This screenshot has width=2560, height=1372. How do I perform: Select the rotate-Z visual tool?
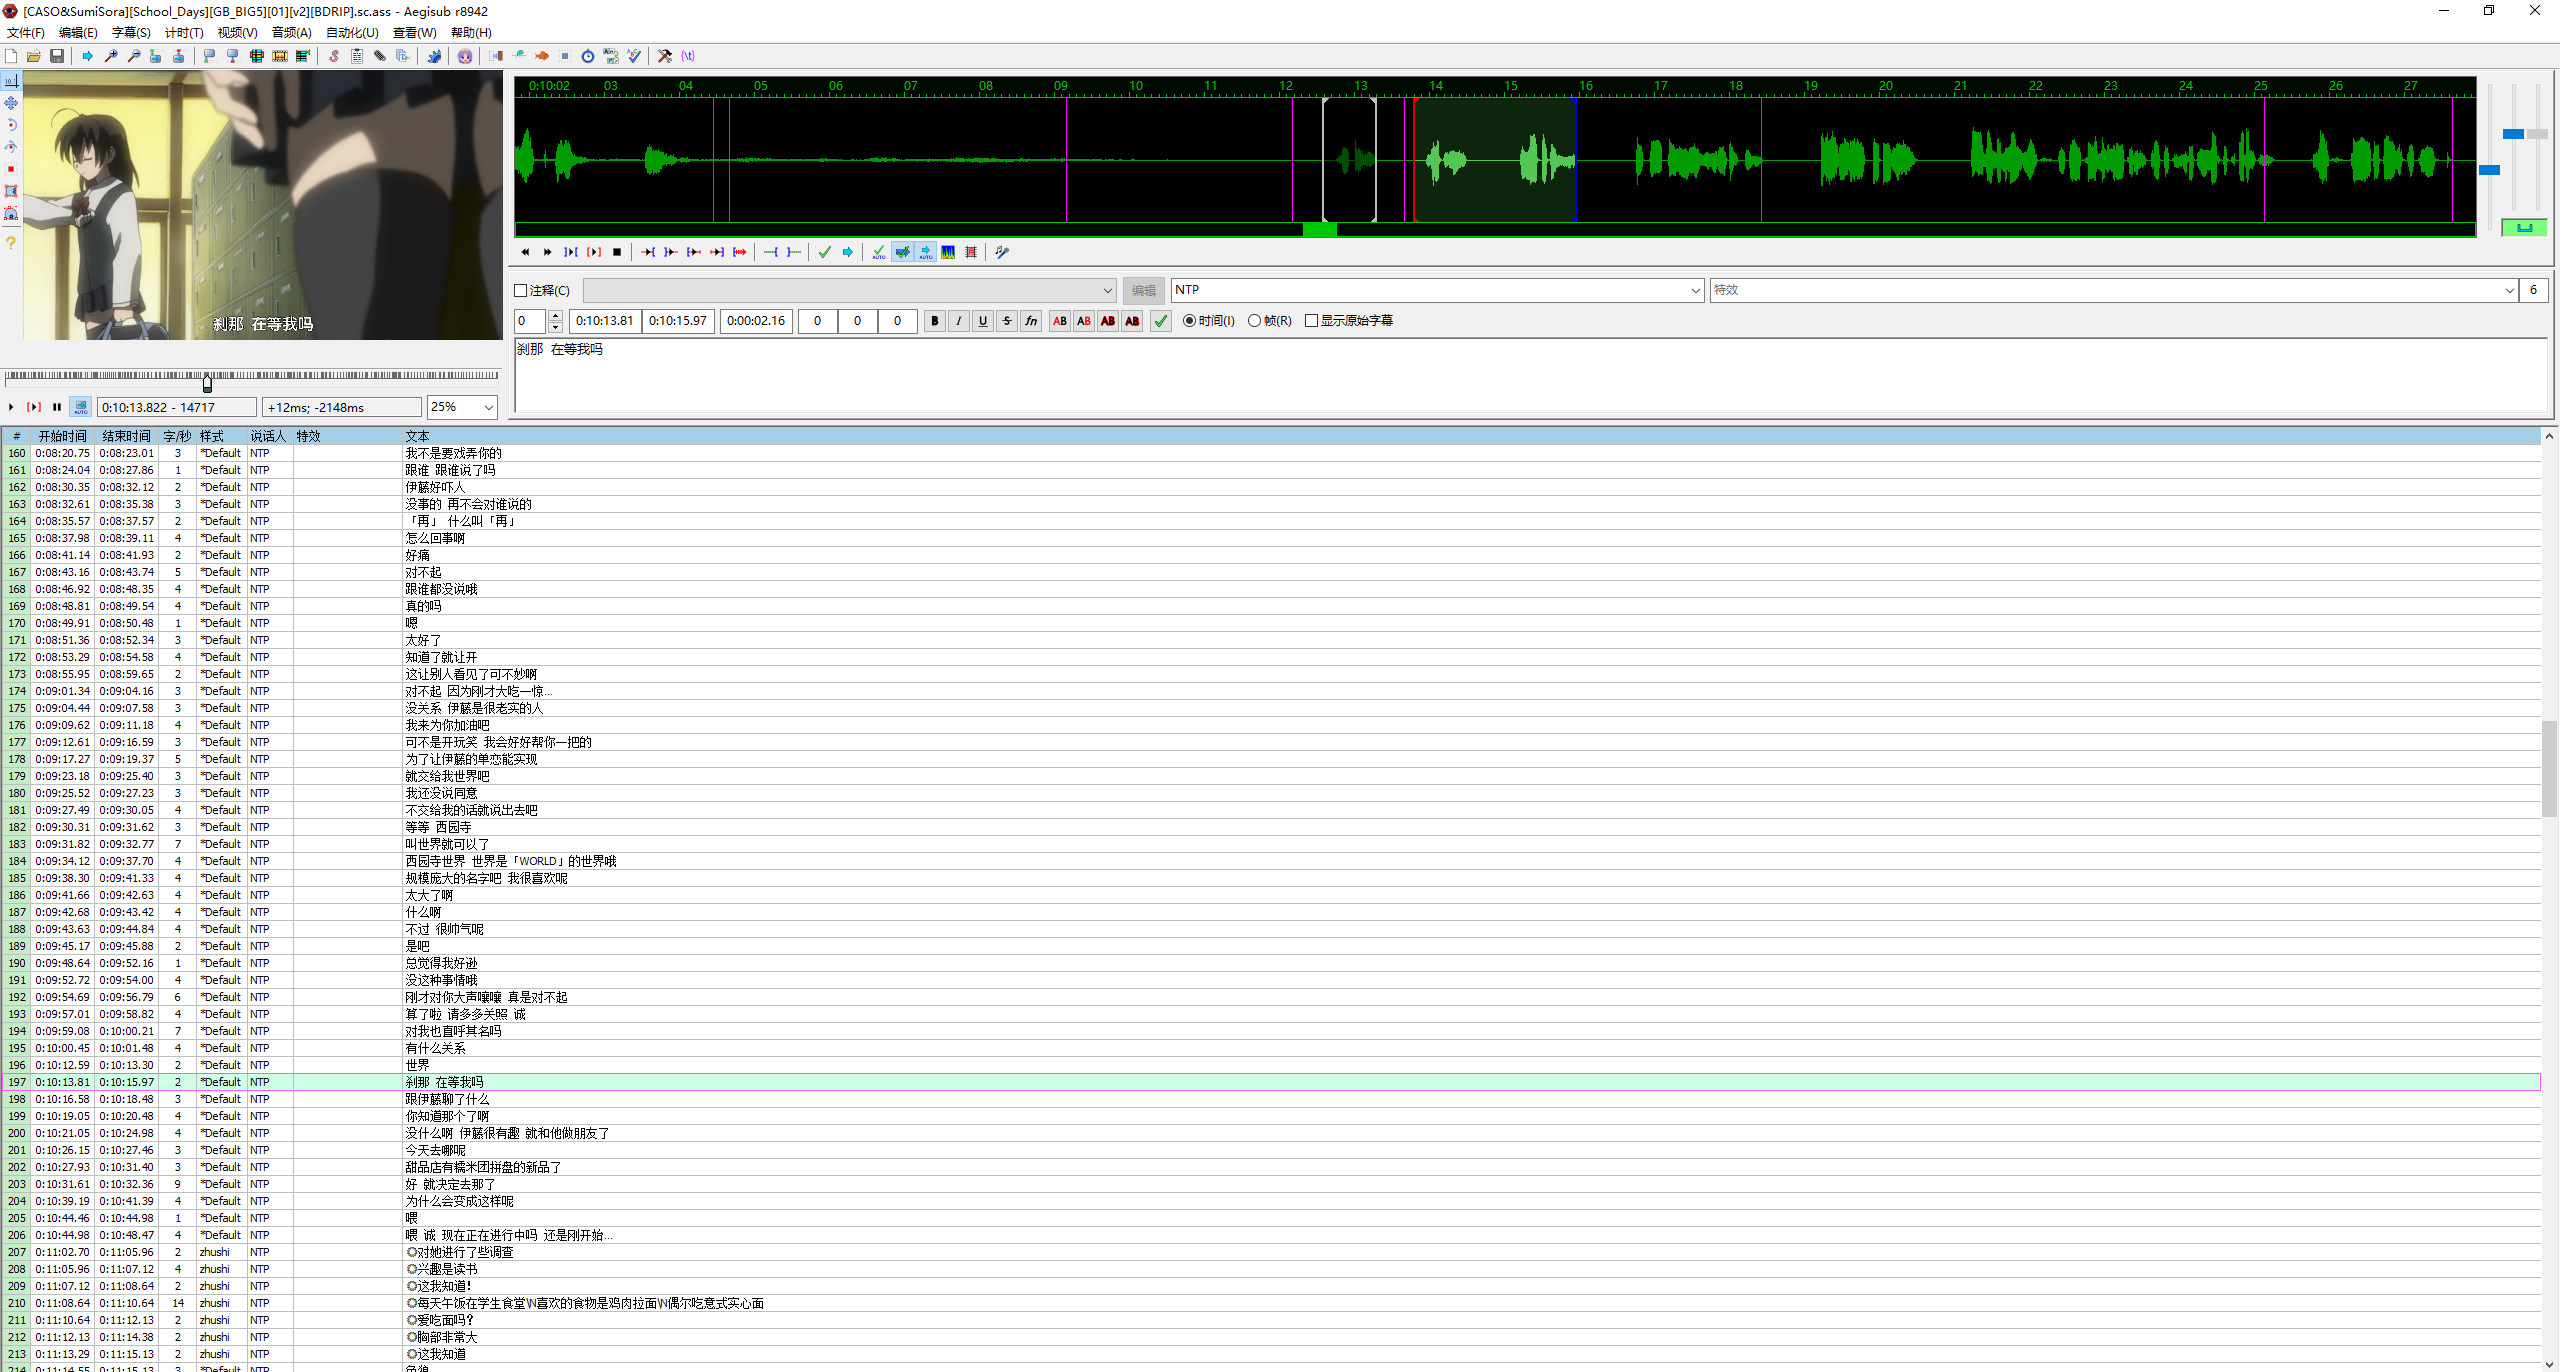point(11,125)
